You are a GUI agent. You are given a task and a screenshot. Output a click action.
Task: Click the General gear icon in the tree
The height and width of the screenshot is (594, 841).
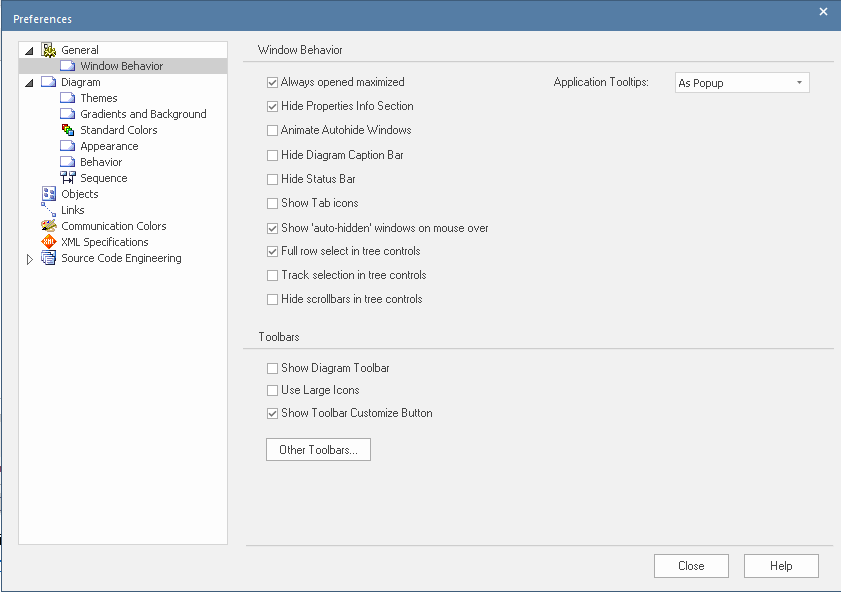coord(47,49)
